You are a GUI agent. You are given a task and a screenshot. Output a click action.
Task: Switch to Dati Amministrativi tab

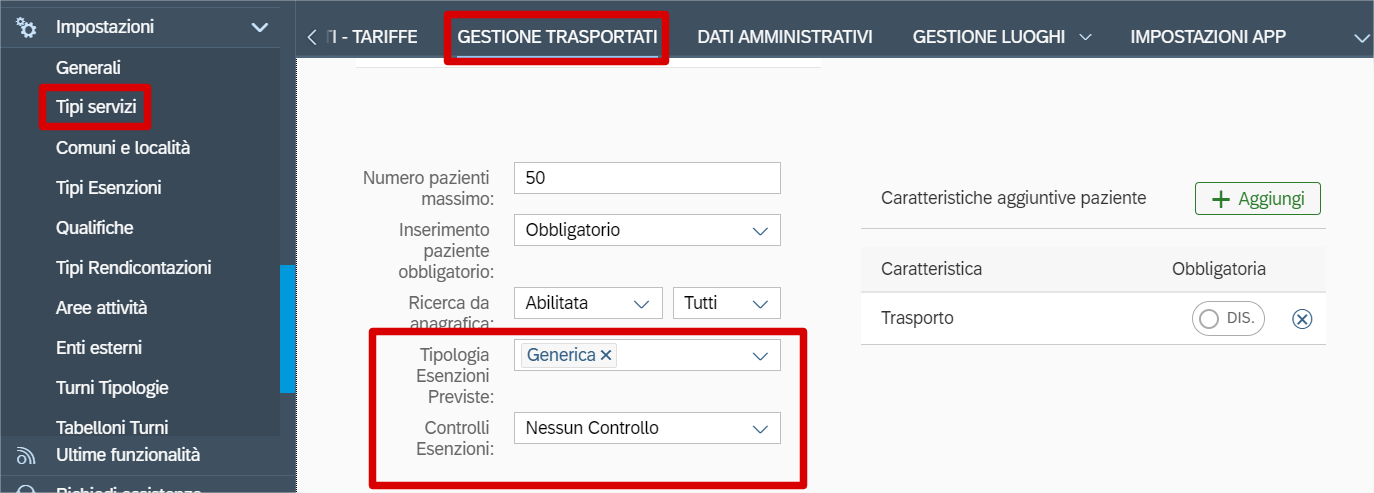[784, 37]
